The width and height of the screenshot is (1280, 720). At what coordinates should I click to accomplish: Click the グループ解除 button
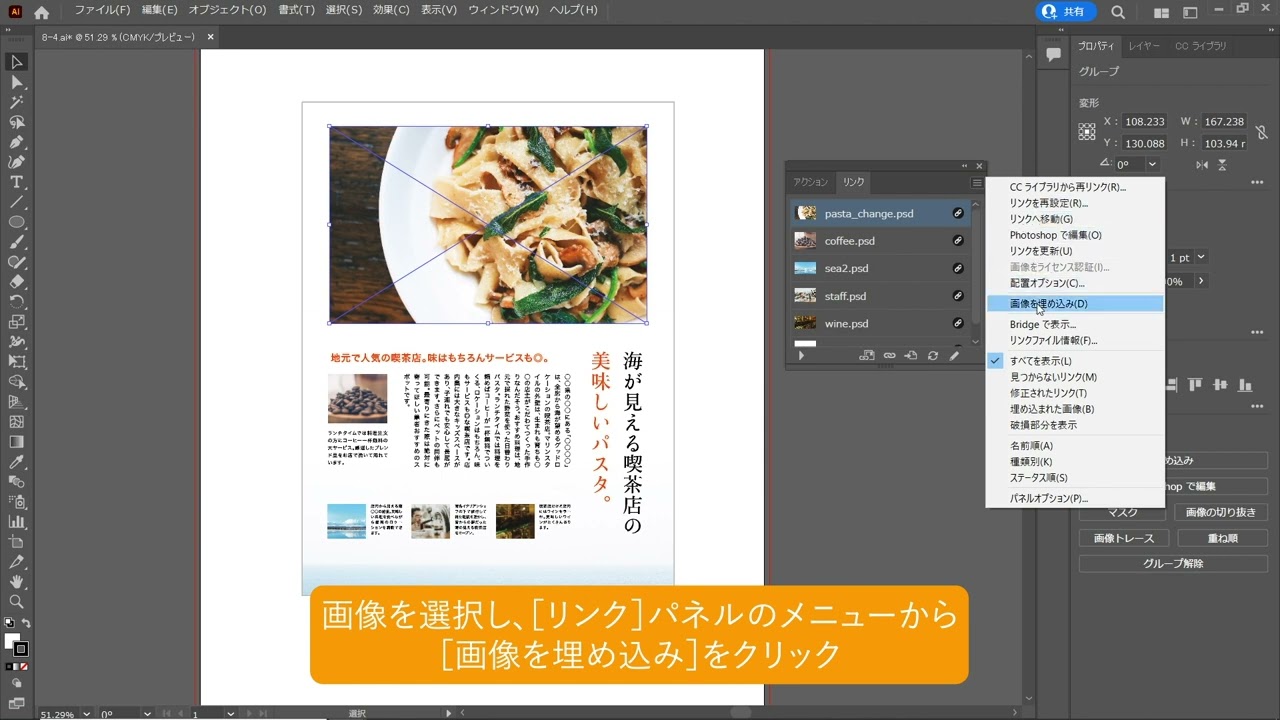tap(1172, 564)
